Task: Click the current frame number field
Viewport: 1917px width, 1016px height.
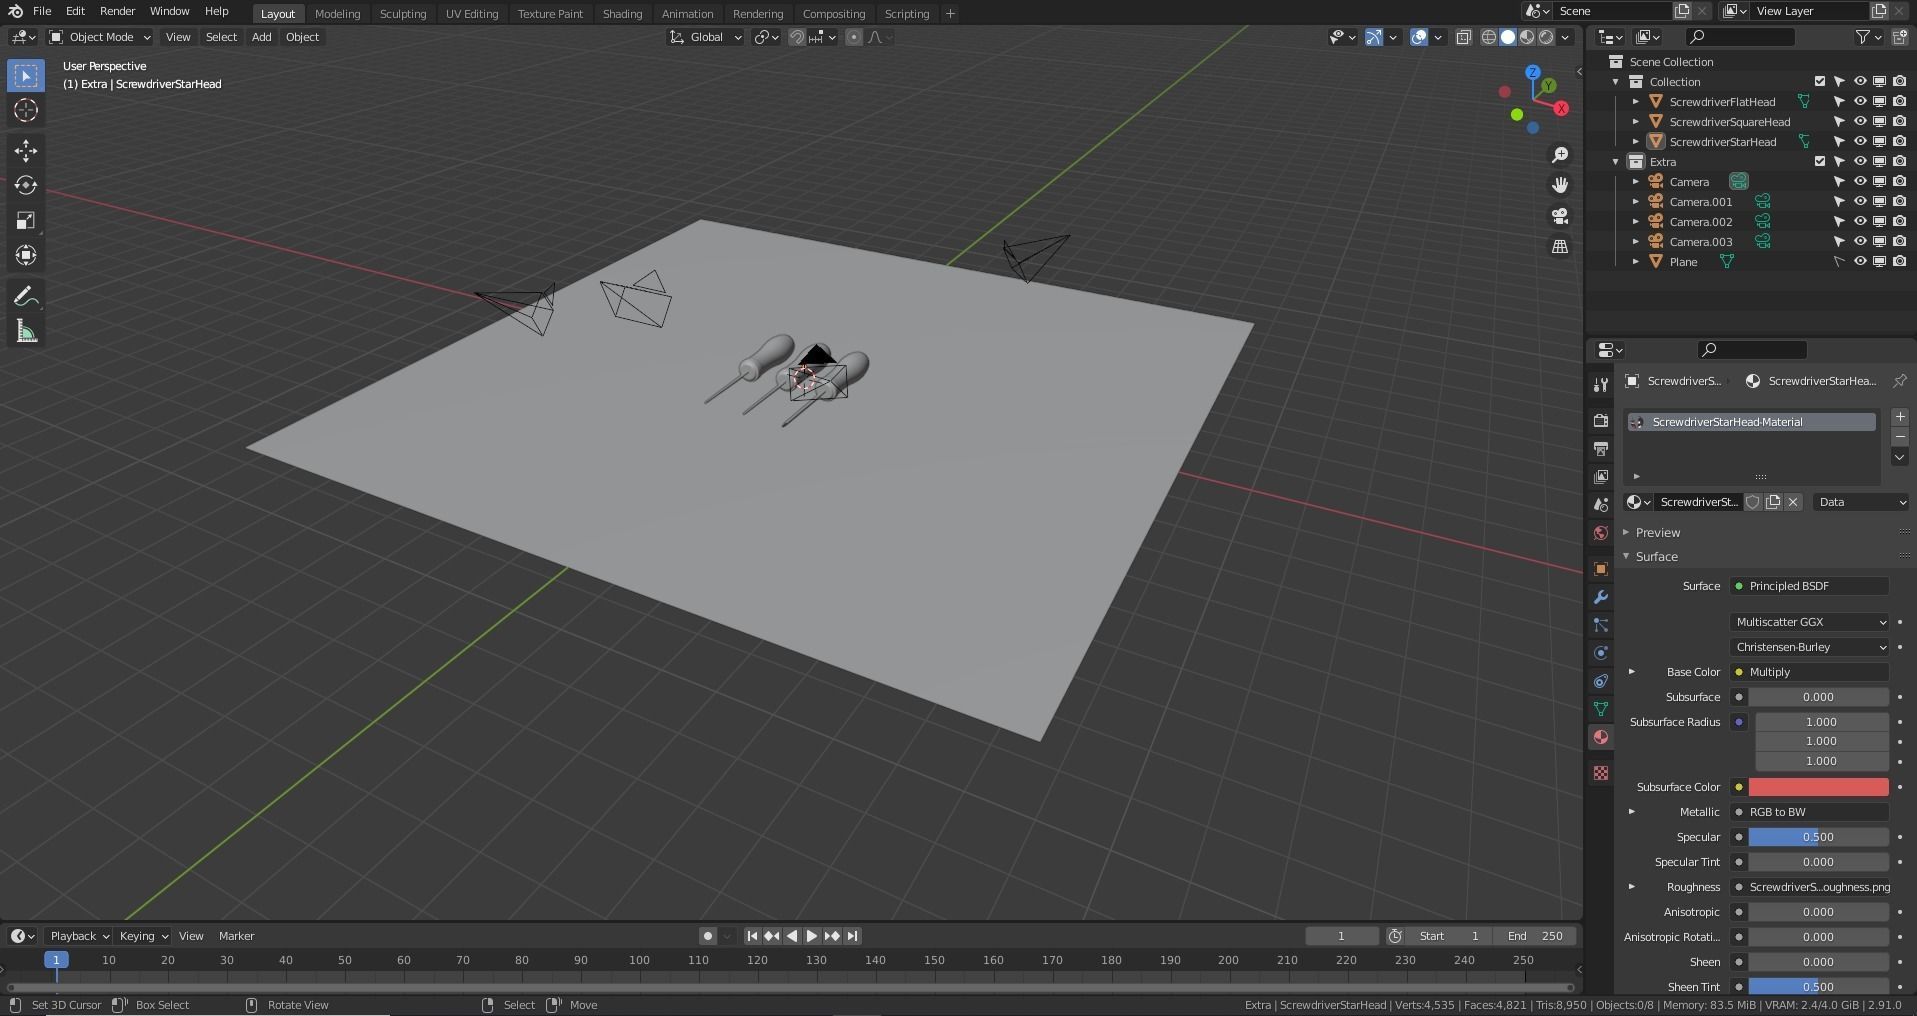Action: pos(1341,936)
